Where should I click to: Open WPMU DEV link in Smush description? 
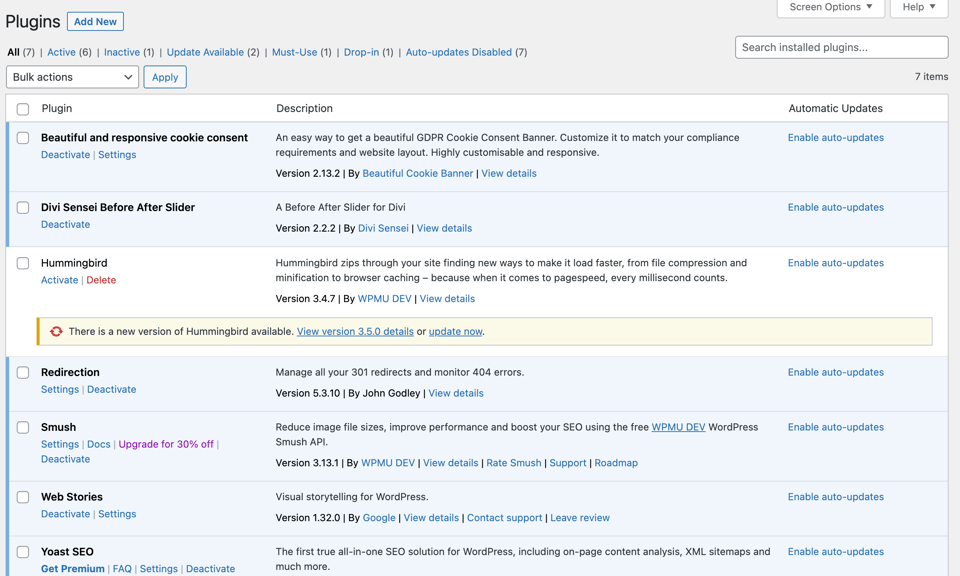678,427
